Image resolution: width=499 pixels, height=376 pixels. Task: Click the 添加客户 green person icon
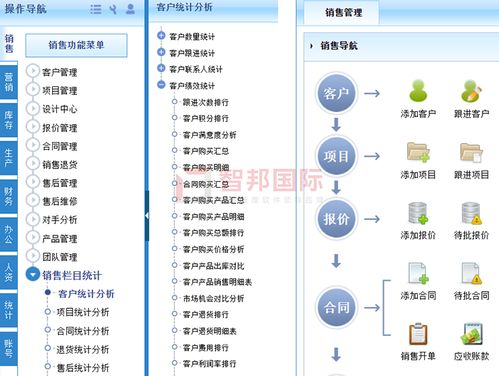418,91
